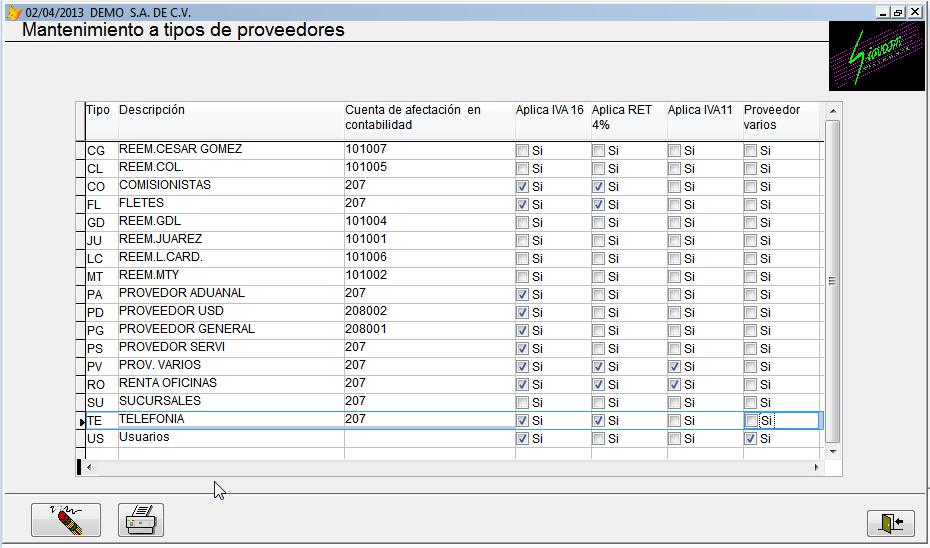This screenshot has height=548, width=930.
Task: Select PROVEDOR ADUANAL description cell
Action: tap(231, 294)
